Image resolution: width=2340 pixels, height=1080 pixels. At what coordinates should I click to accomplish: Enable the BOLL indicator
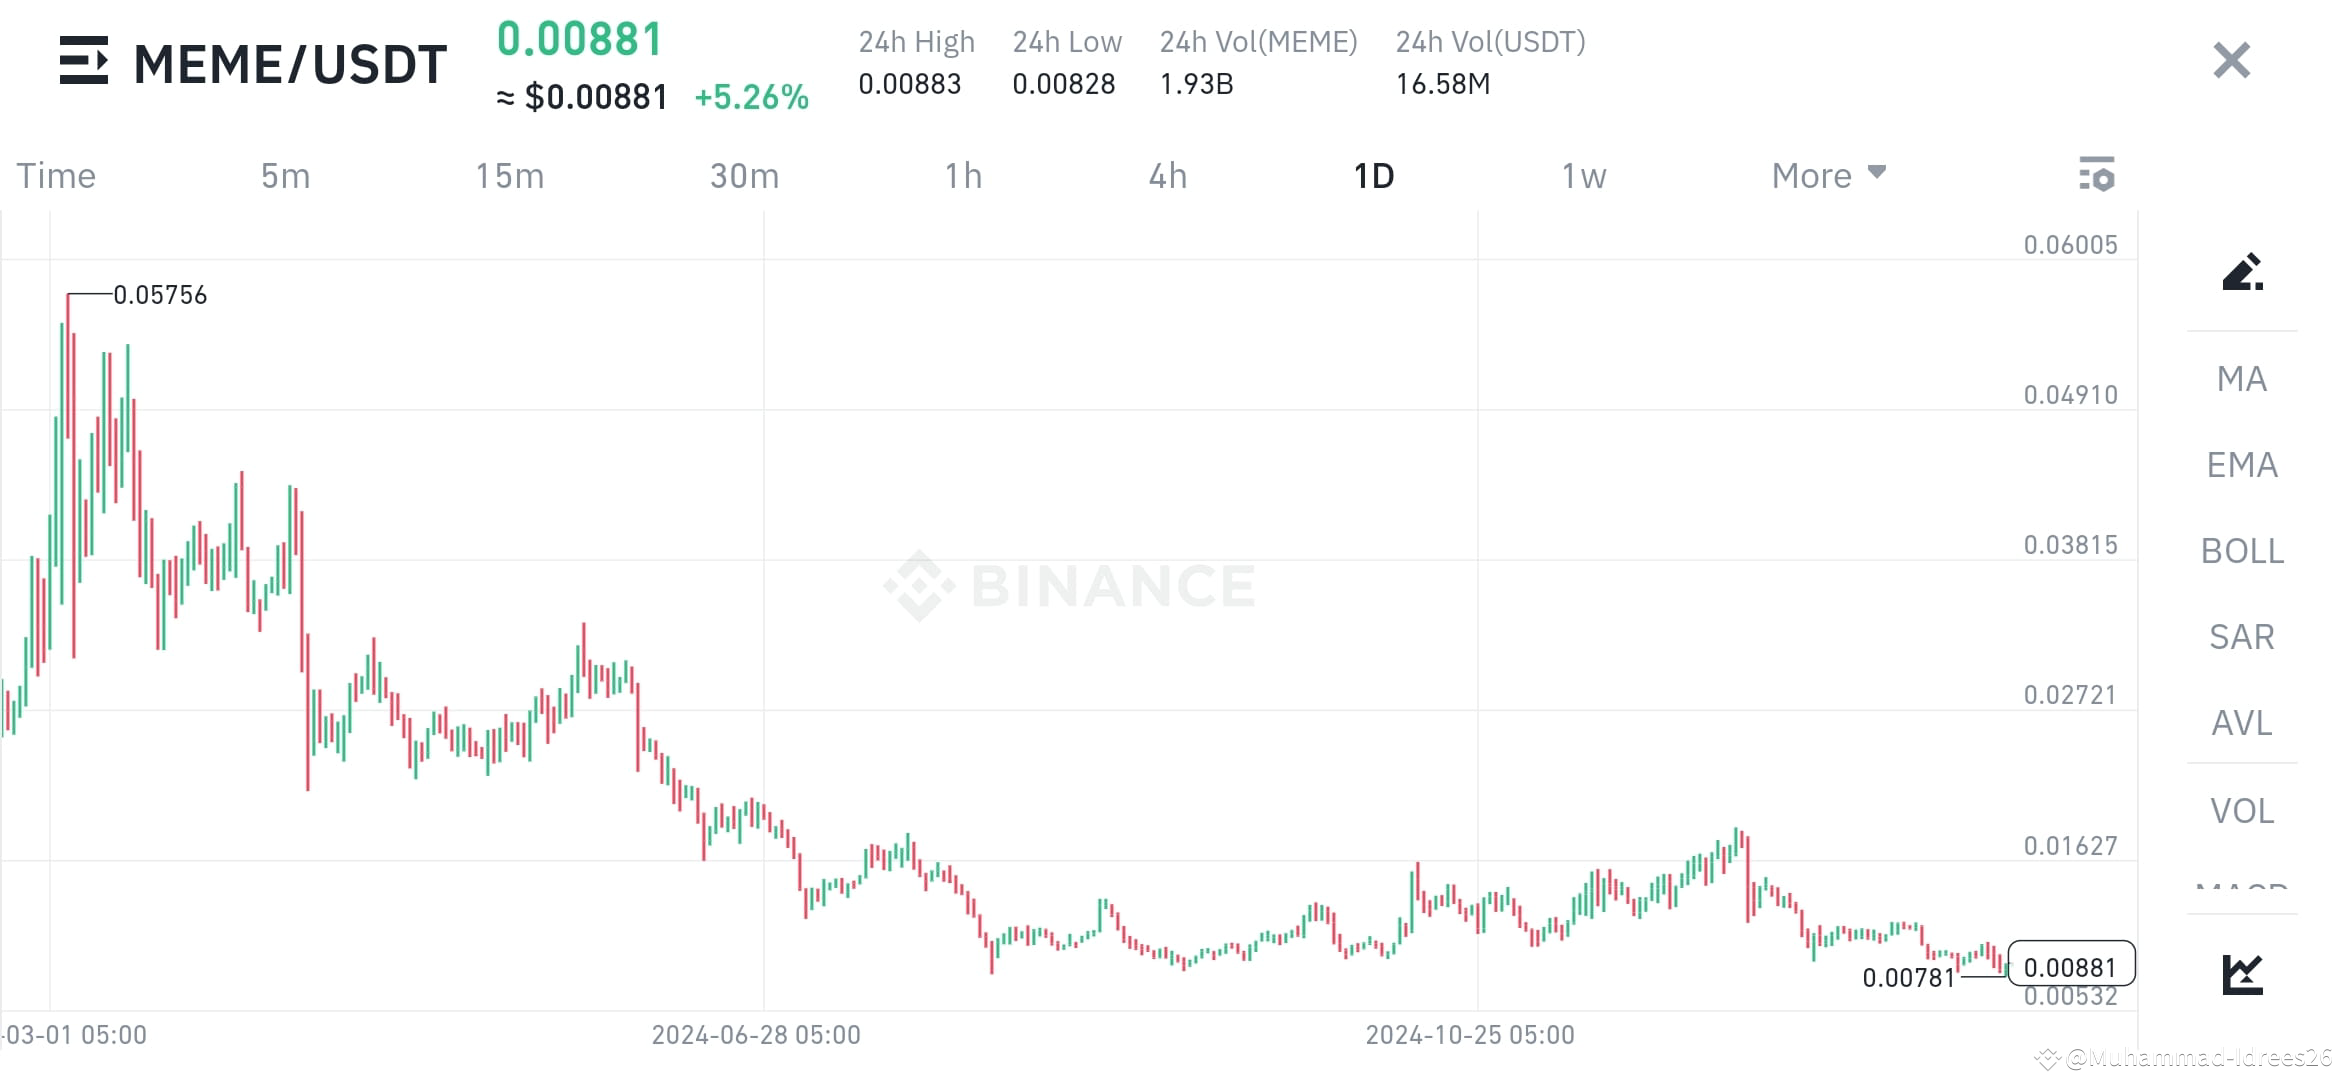click(2241, 550)
